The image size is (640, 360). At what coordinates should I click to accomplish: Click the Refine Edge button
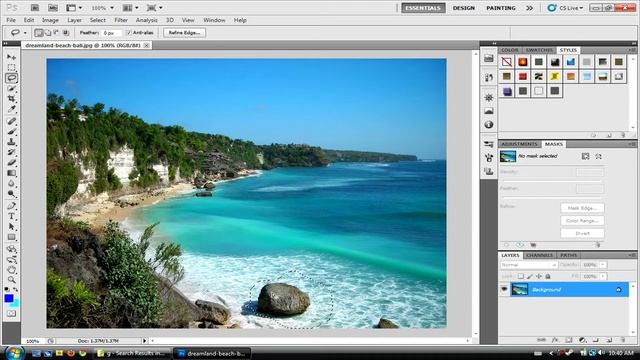(184, 33)
